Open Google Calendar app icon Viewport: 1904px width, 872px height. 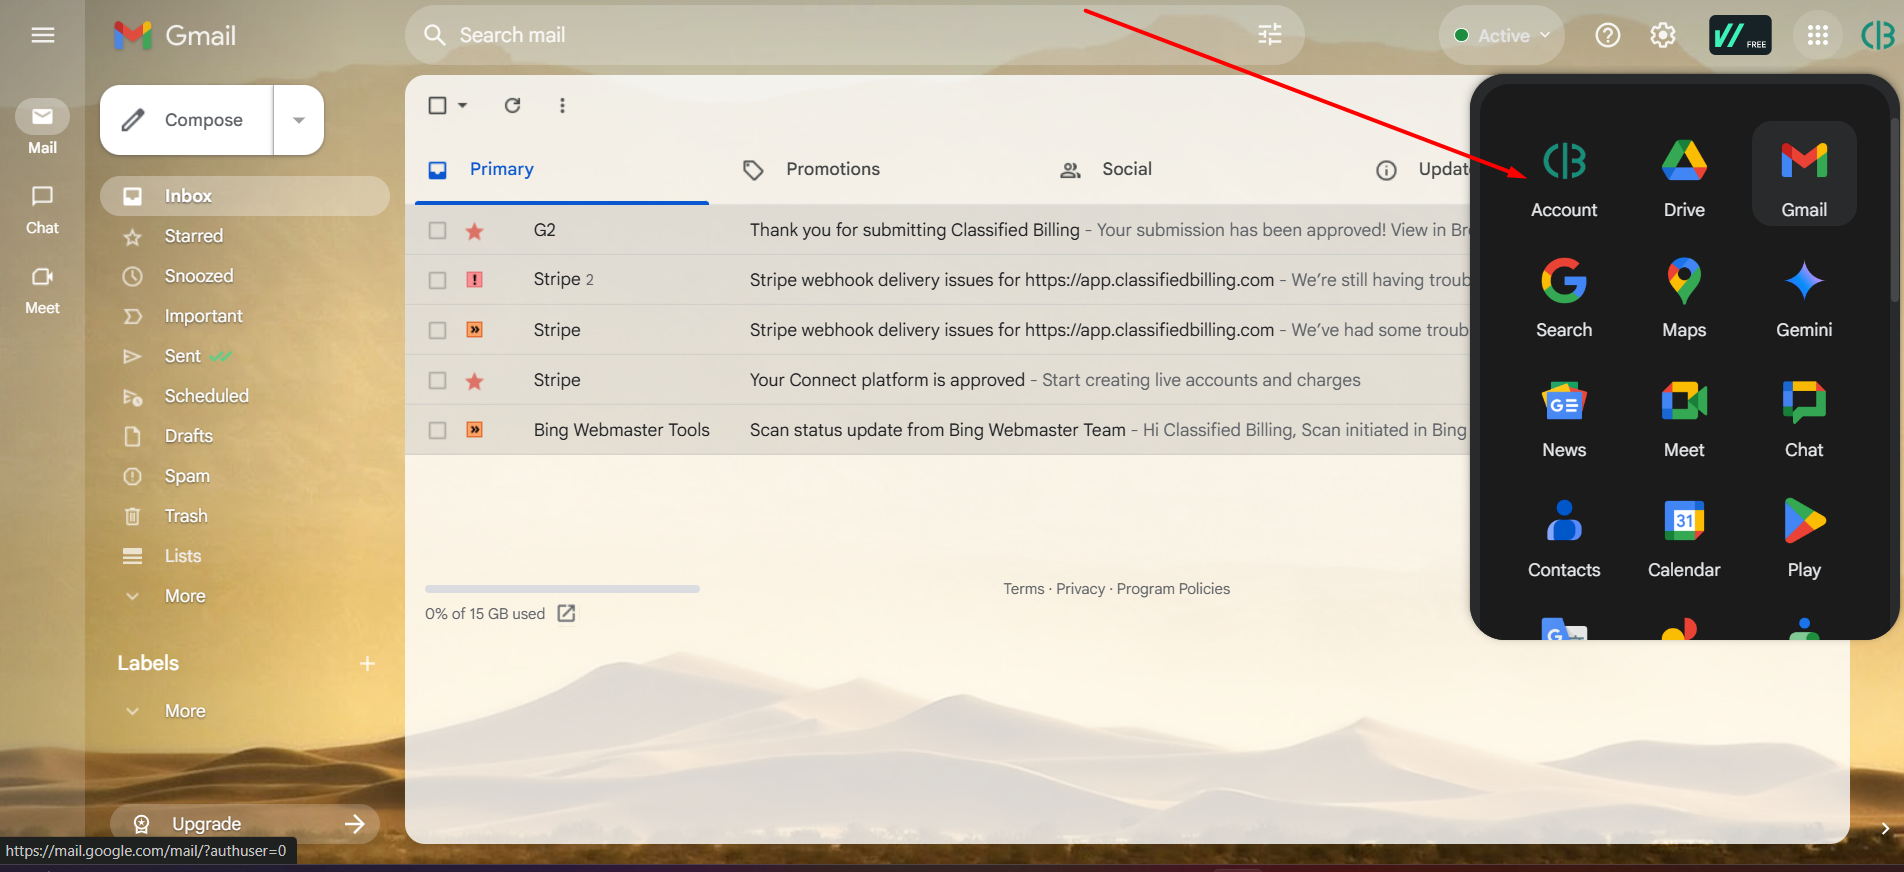tap(1684, 535)
